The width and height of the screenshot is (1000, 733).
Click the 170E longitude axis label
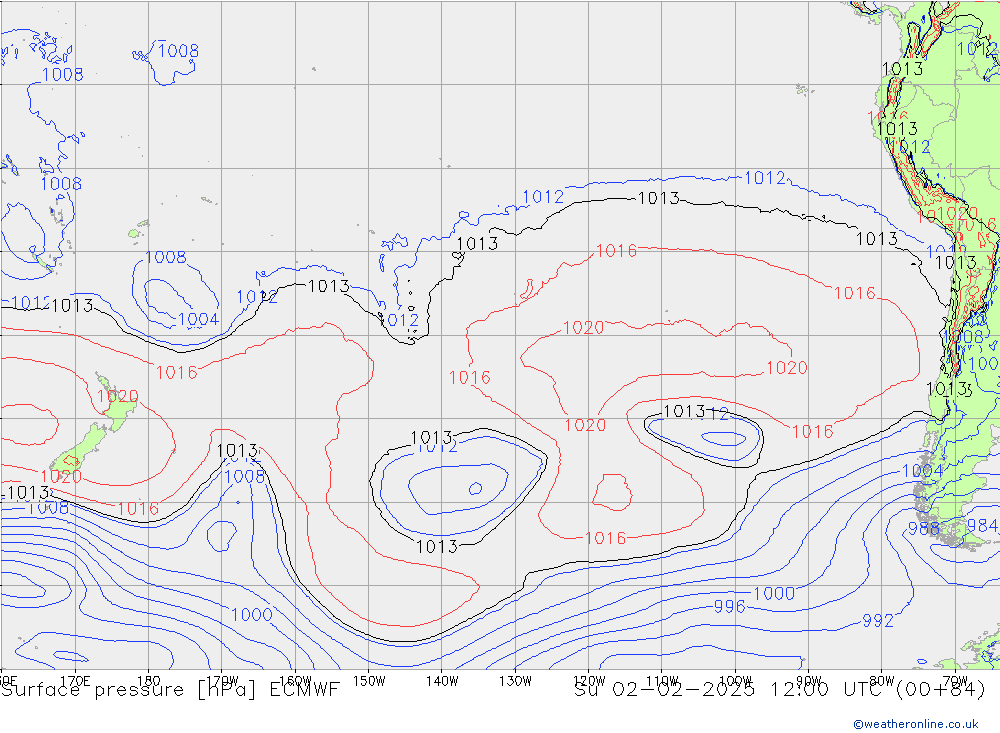pyautogui.click(x=76, y=680)
